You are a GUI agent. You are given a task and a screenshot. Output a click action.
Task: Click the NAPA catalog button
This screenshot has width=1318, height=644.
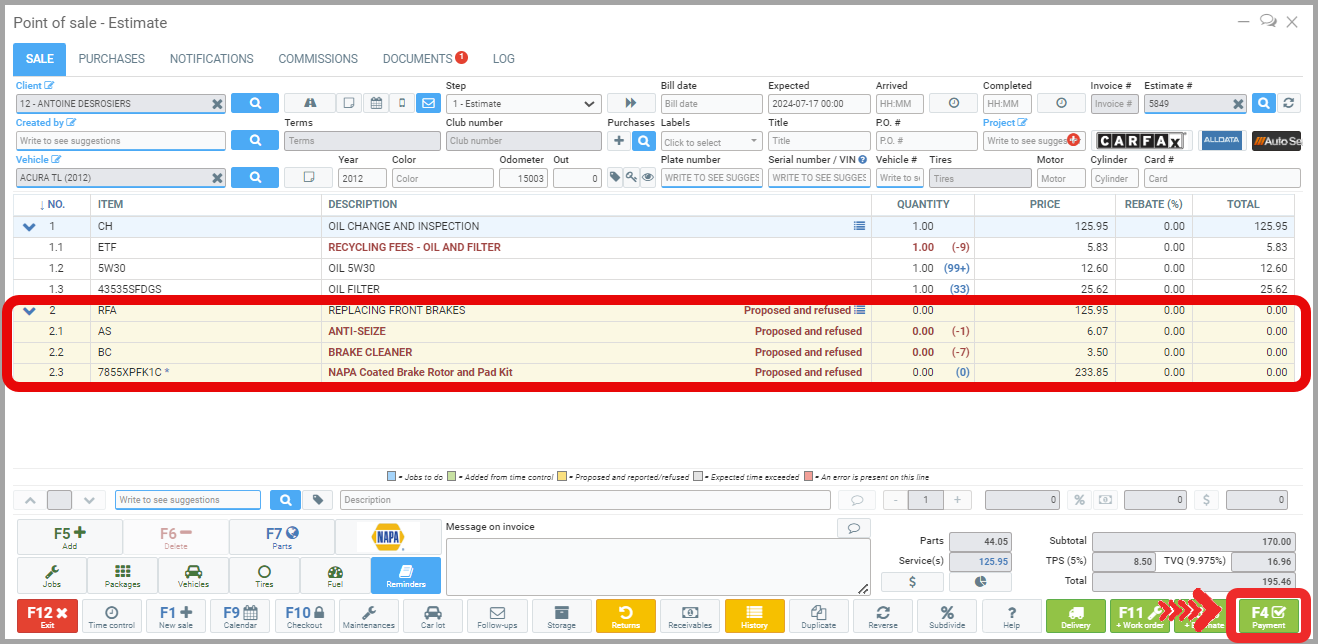coord(387,537)
